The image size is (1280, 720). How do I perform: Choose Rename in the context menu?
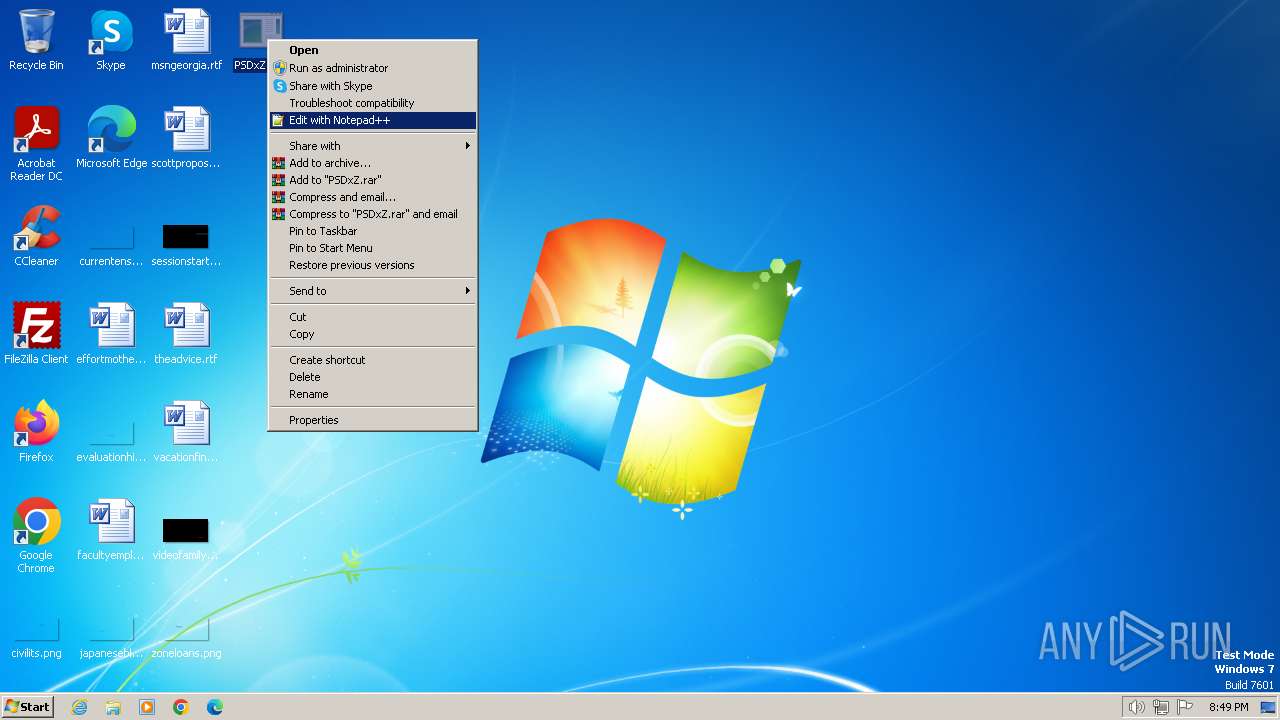tap(373, 394)
